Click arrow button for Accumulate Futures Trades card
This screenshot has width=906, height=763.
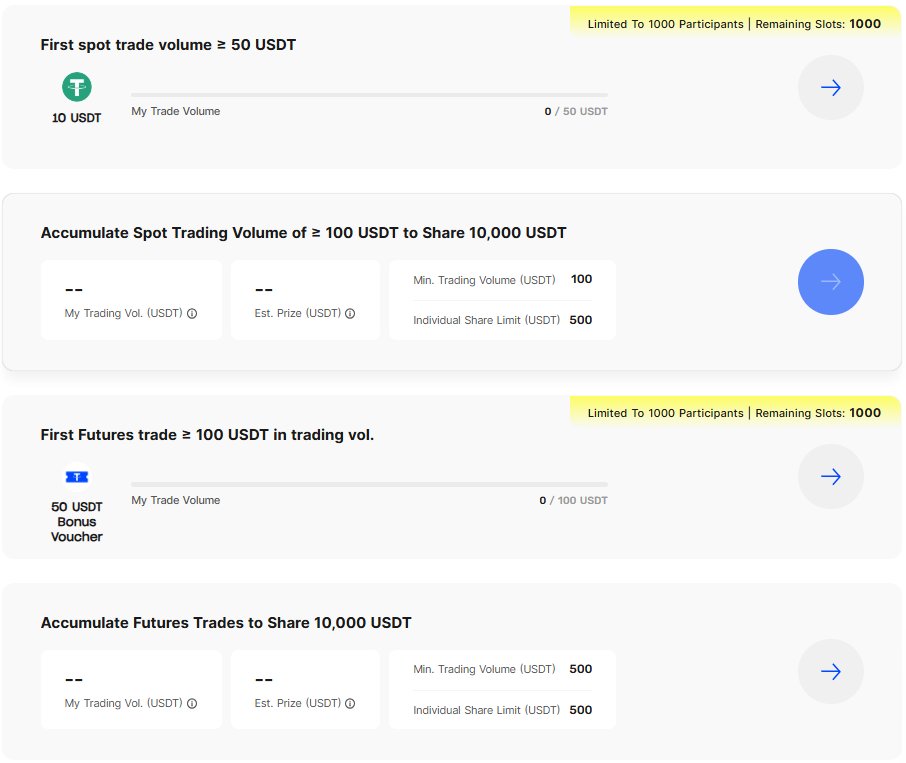pos(830,671)
